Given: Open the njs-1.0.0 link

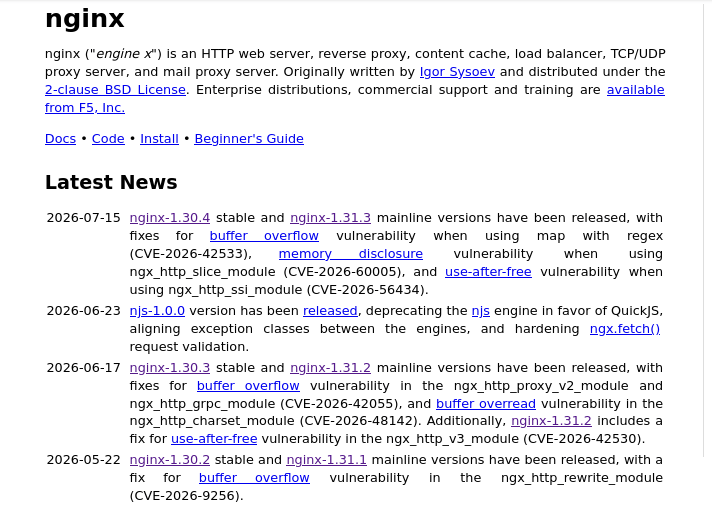Looking at the screenshot, I should 157,311.
